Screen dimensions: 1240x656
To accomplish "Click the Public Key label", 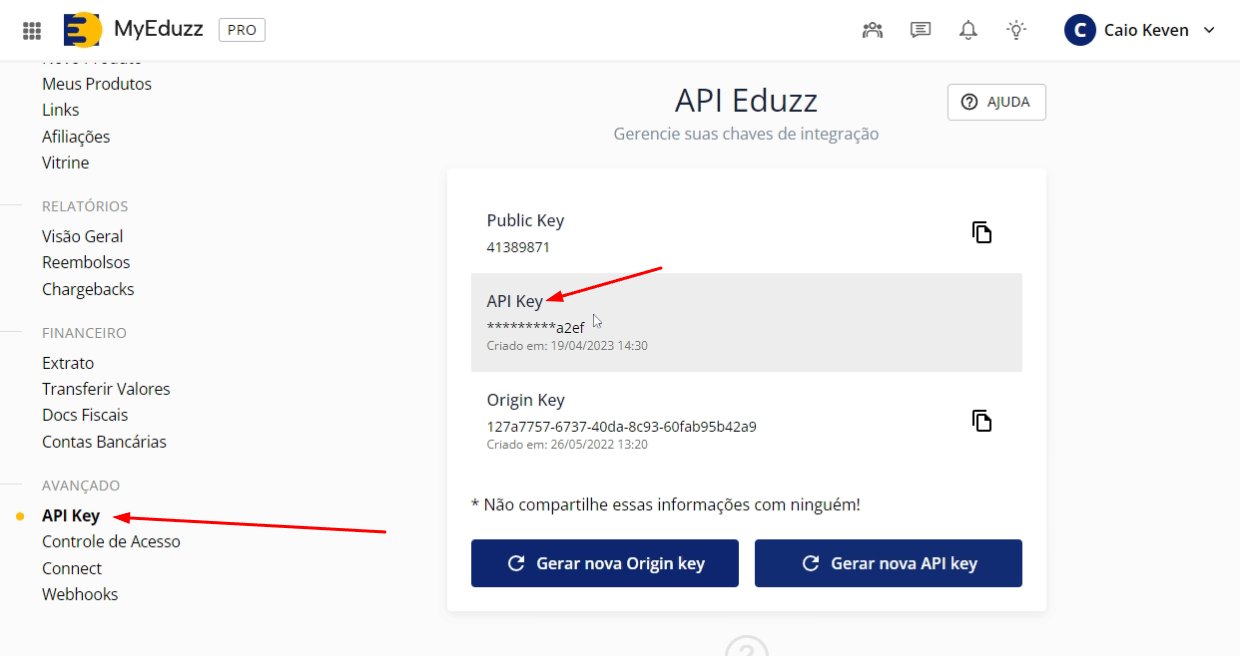I will [526, 221].
